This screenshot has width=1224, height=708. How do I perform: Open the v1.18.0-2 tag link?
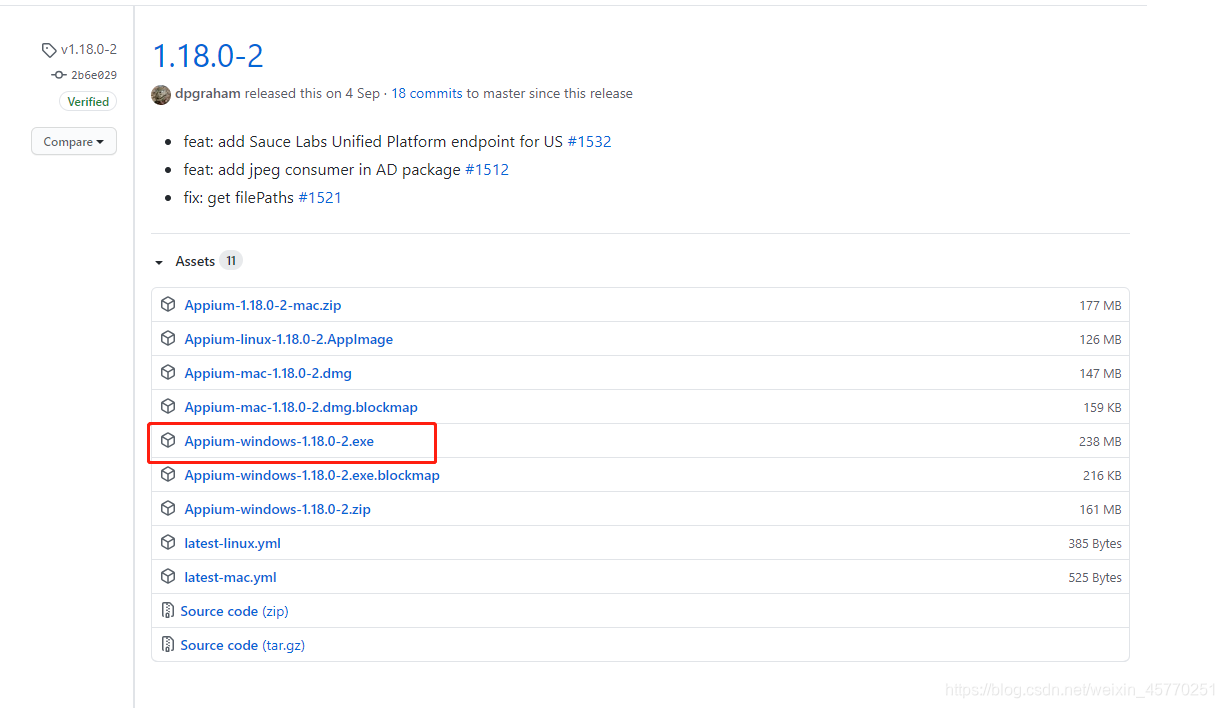click(x=89, y=50)
